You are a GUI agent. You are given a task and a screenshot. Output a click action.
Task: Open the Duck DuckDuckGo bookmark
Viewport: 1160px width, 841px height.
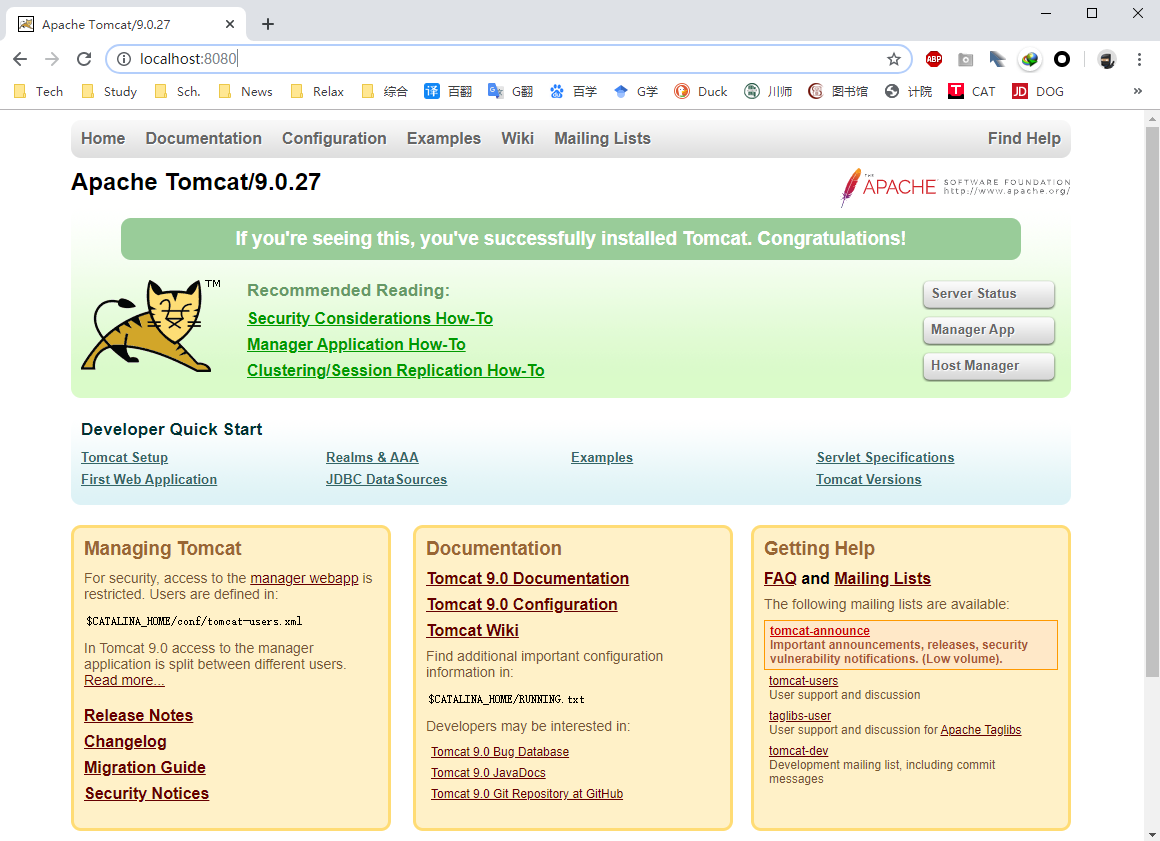point(701,92)
